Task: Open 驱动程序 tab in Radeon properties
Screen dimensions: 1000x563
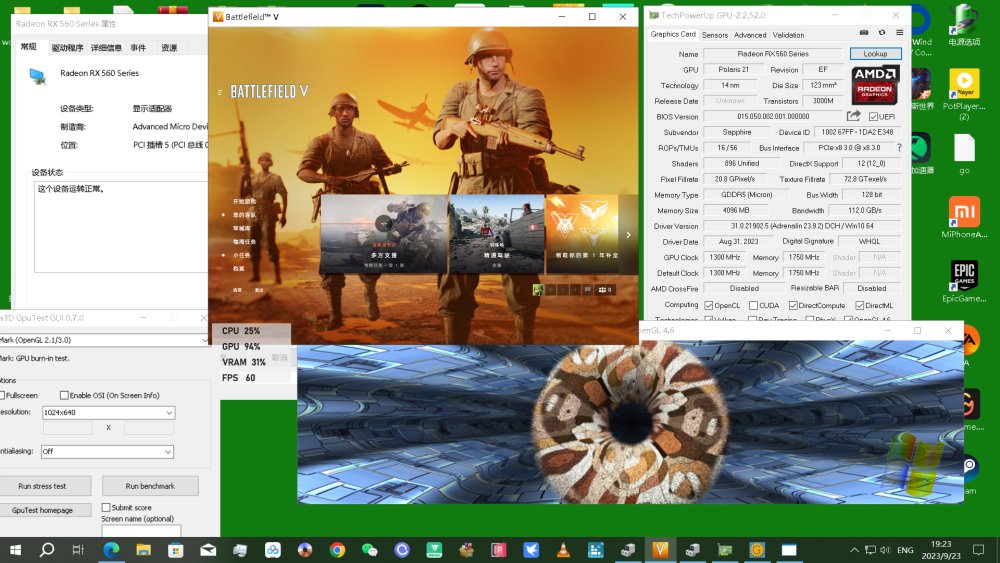Action: tap(67, 48)
